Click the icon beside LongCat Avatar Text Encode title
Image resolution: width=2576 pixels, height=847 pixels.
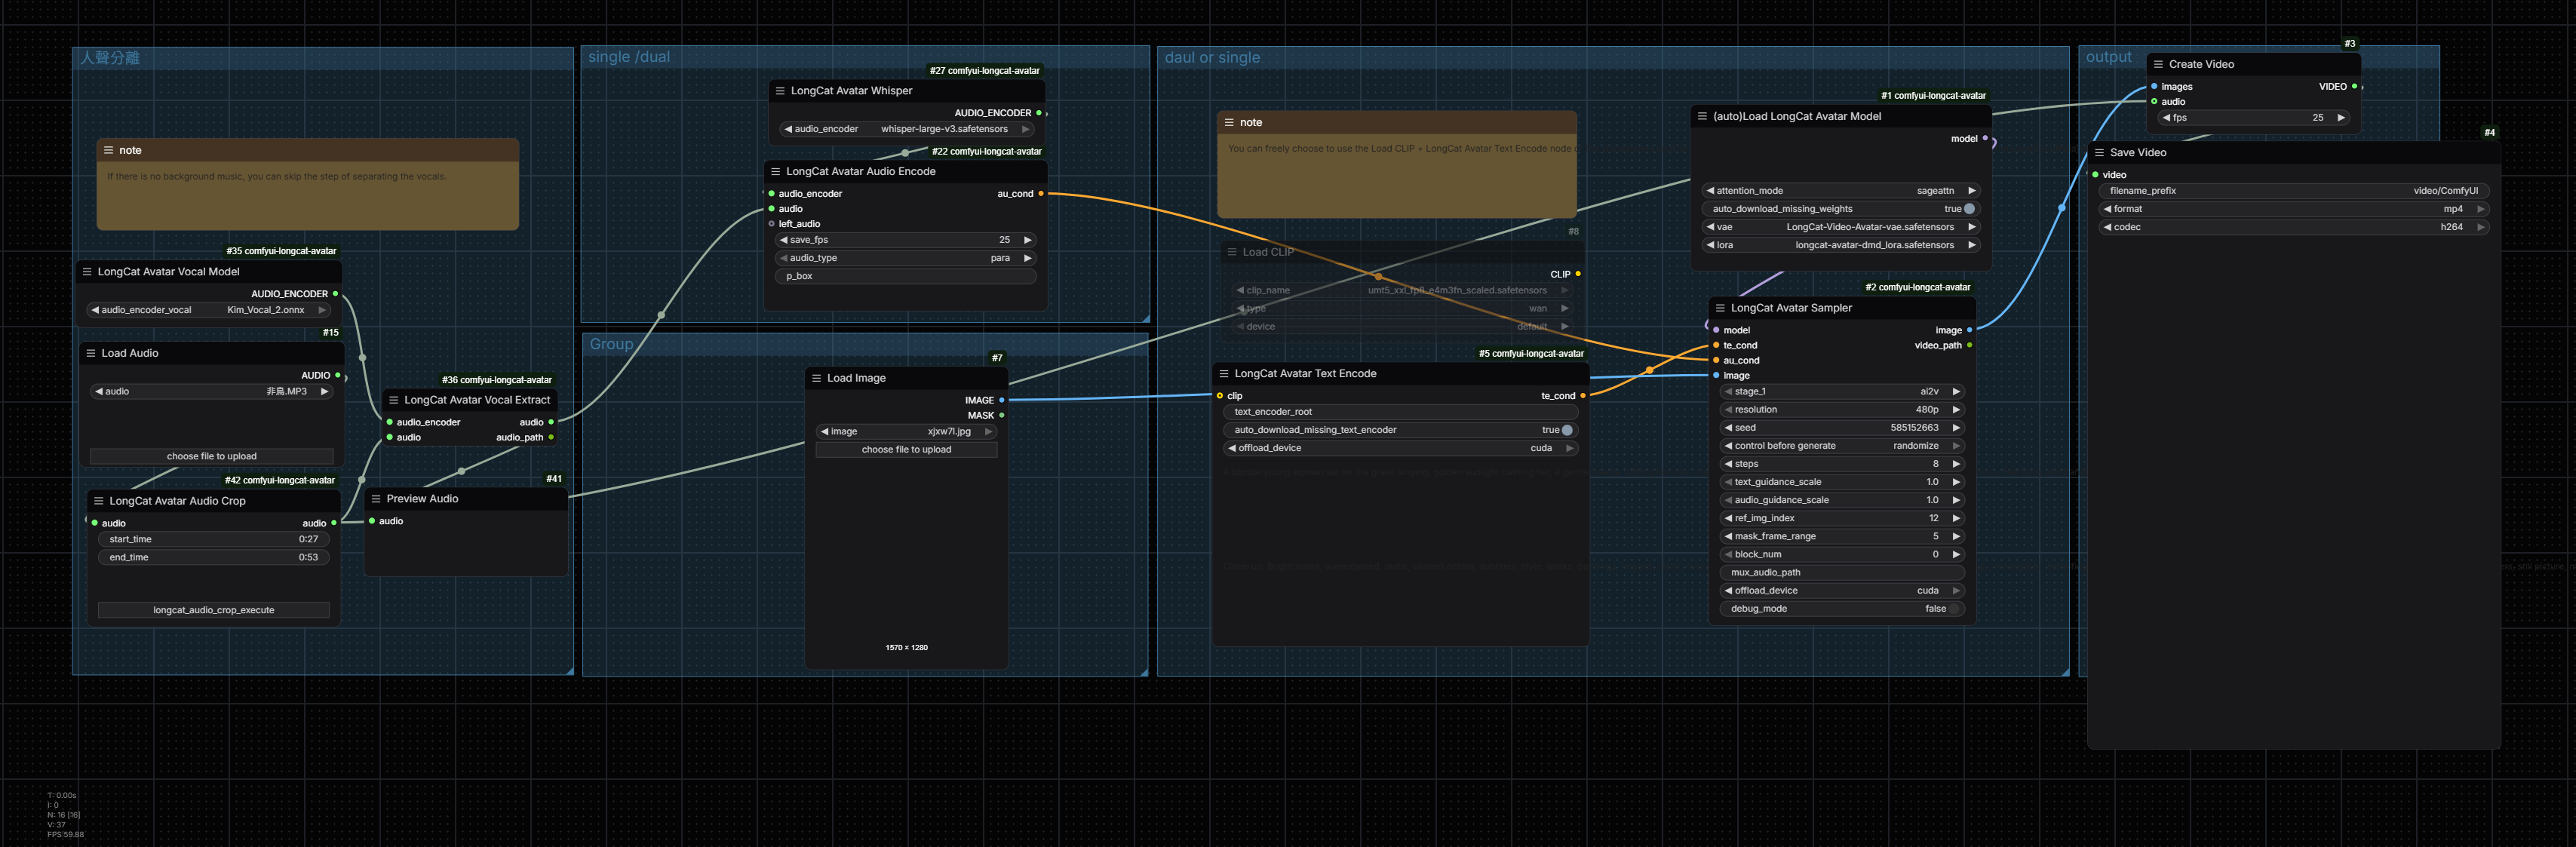(x=1224, y=374)
